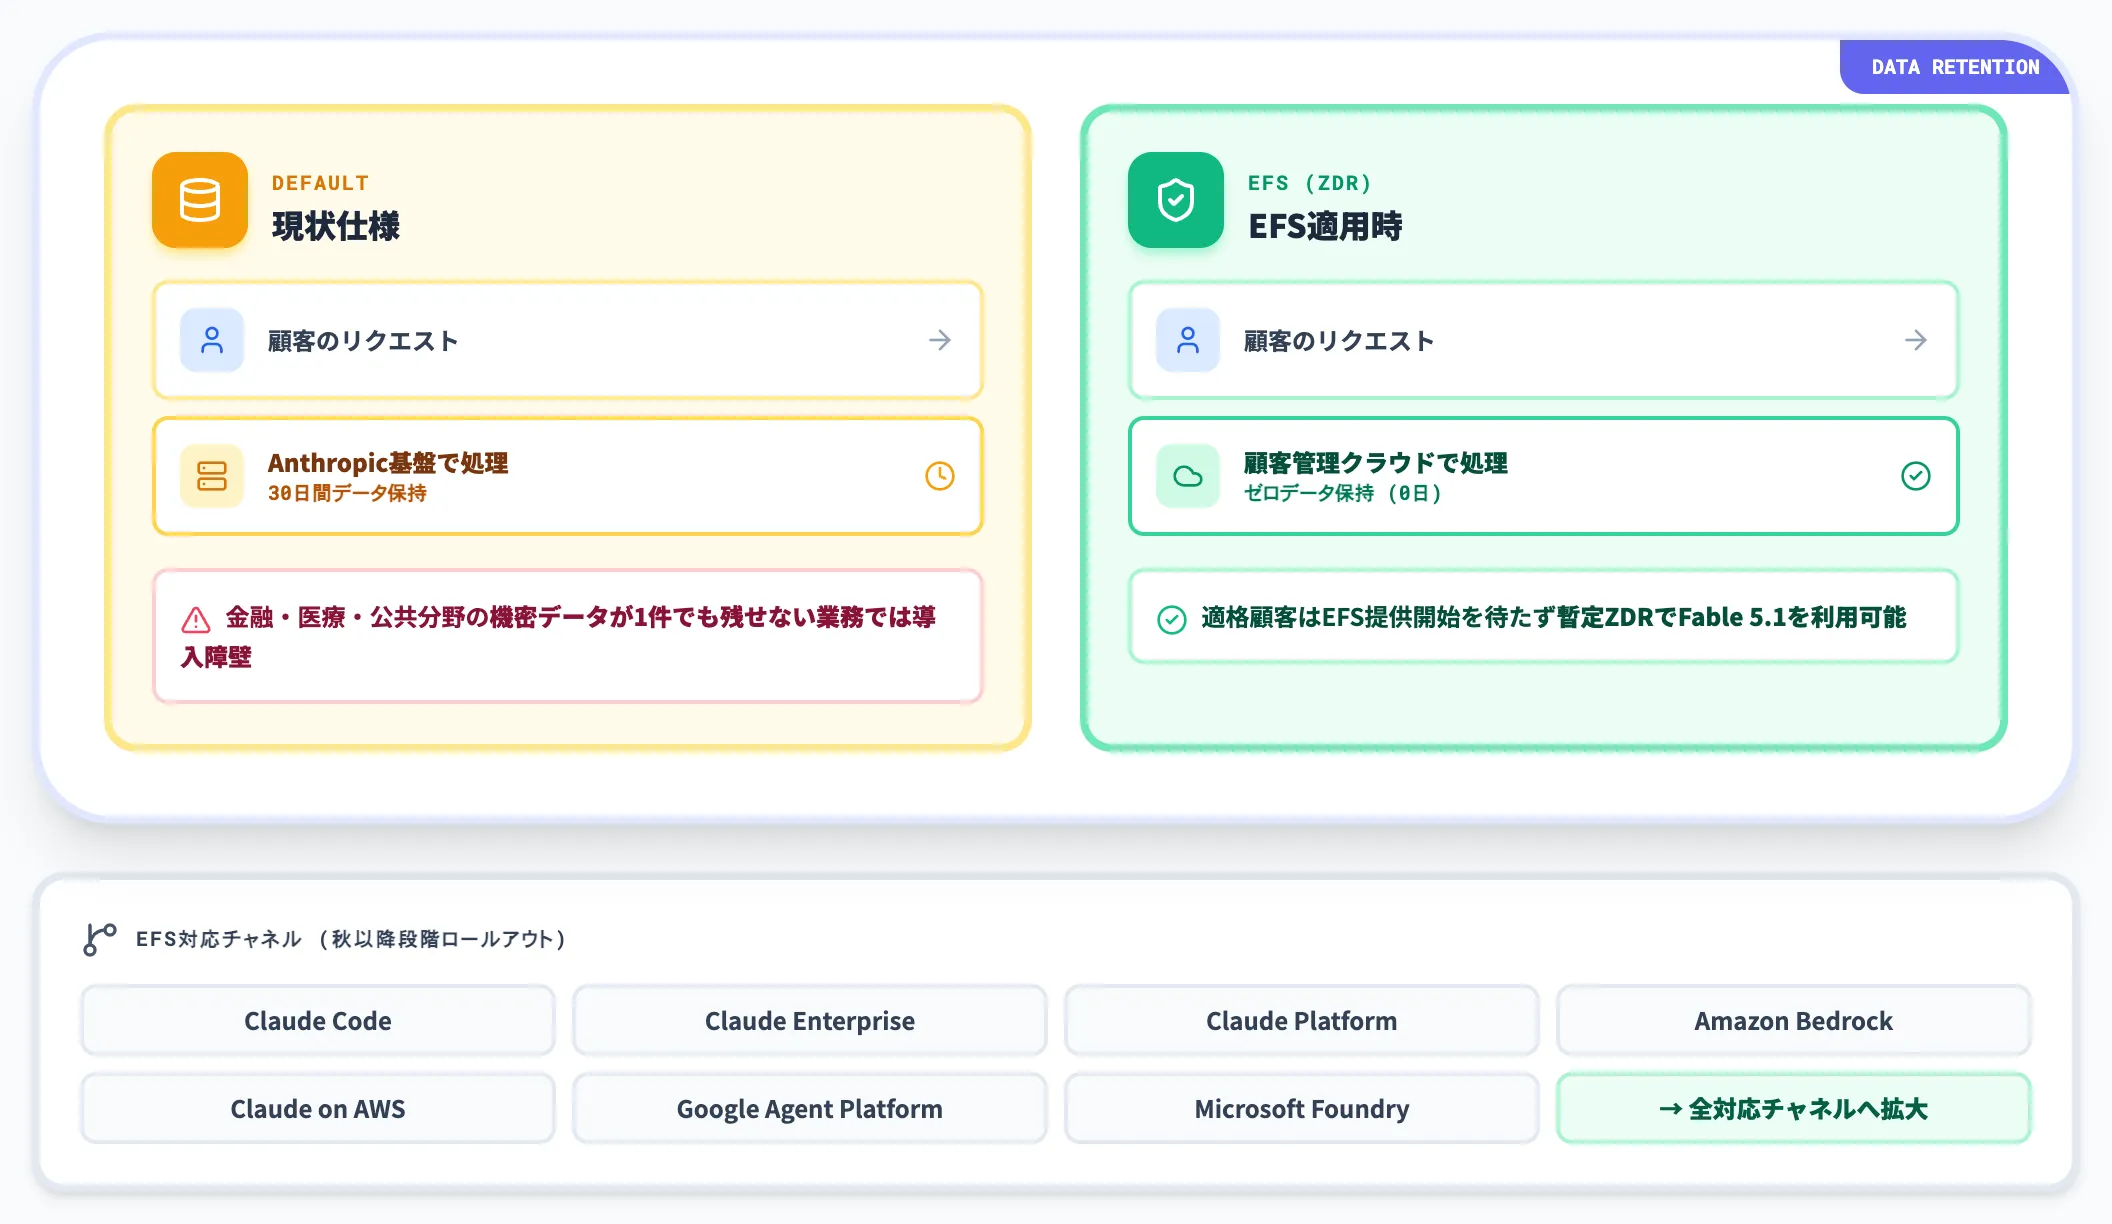The width and height of the screenshot is (2112, 1224).
Task: Click the red warning text about 金融・医療・公共分野
Action: pos(558,637)
